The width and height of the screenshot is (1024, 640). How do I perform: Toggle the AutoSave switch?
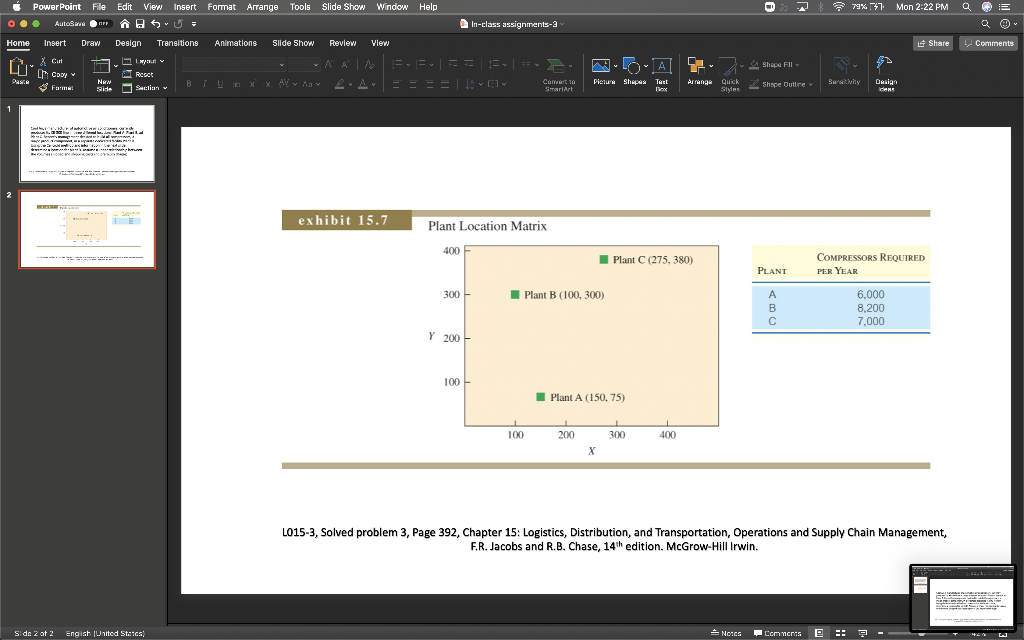pos(100,24)
